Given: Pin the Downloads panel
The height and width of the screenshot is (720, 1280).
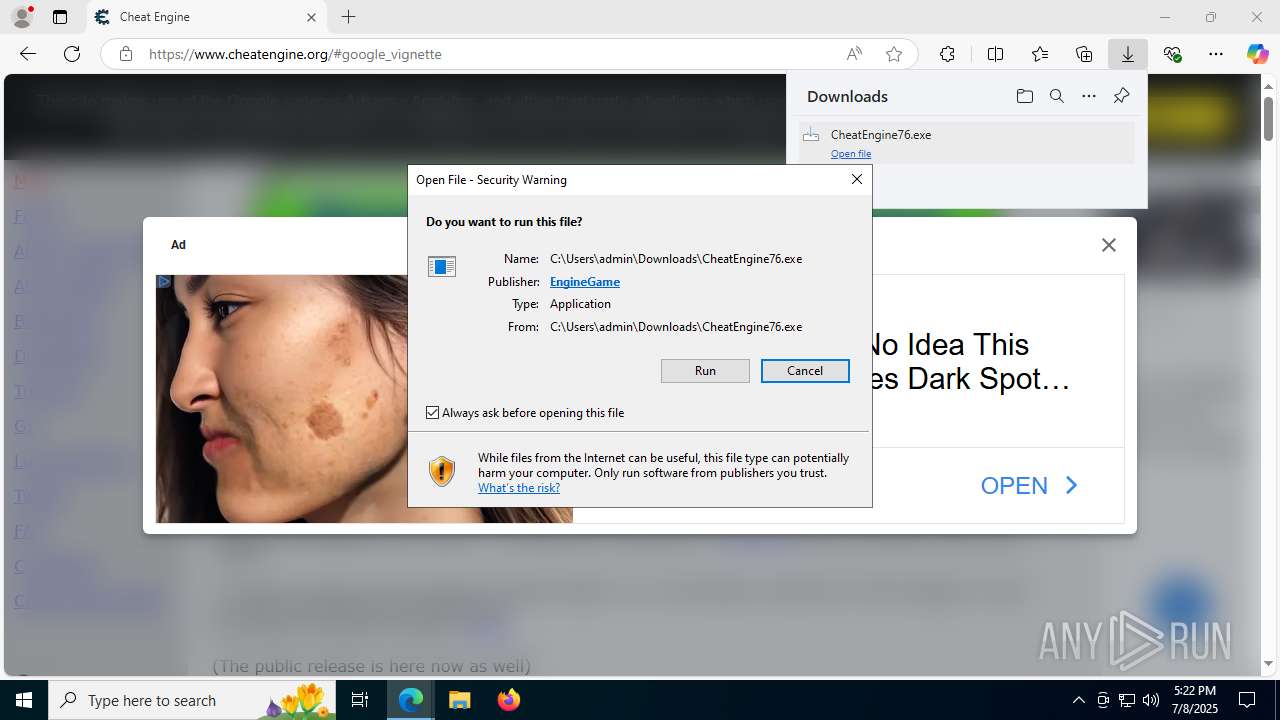Looking at the screenshot, I should [x=1121, y=96].
